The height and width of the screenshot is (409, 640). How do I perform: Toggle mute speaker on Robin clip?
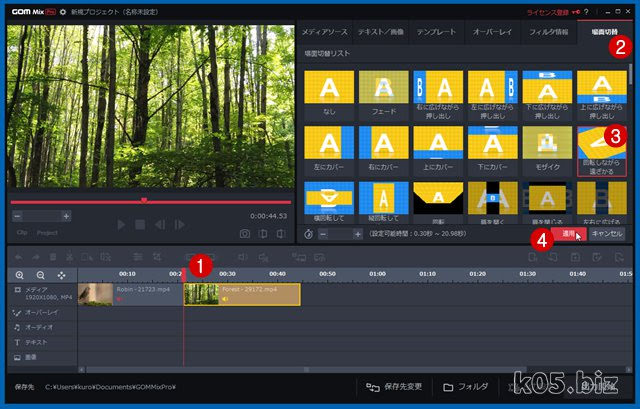[x=120, y=300]
